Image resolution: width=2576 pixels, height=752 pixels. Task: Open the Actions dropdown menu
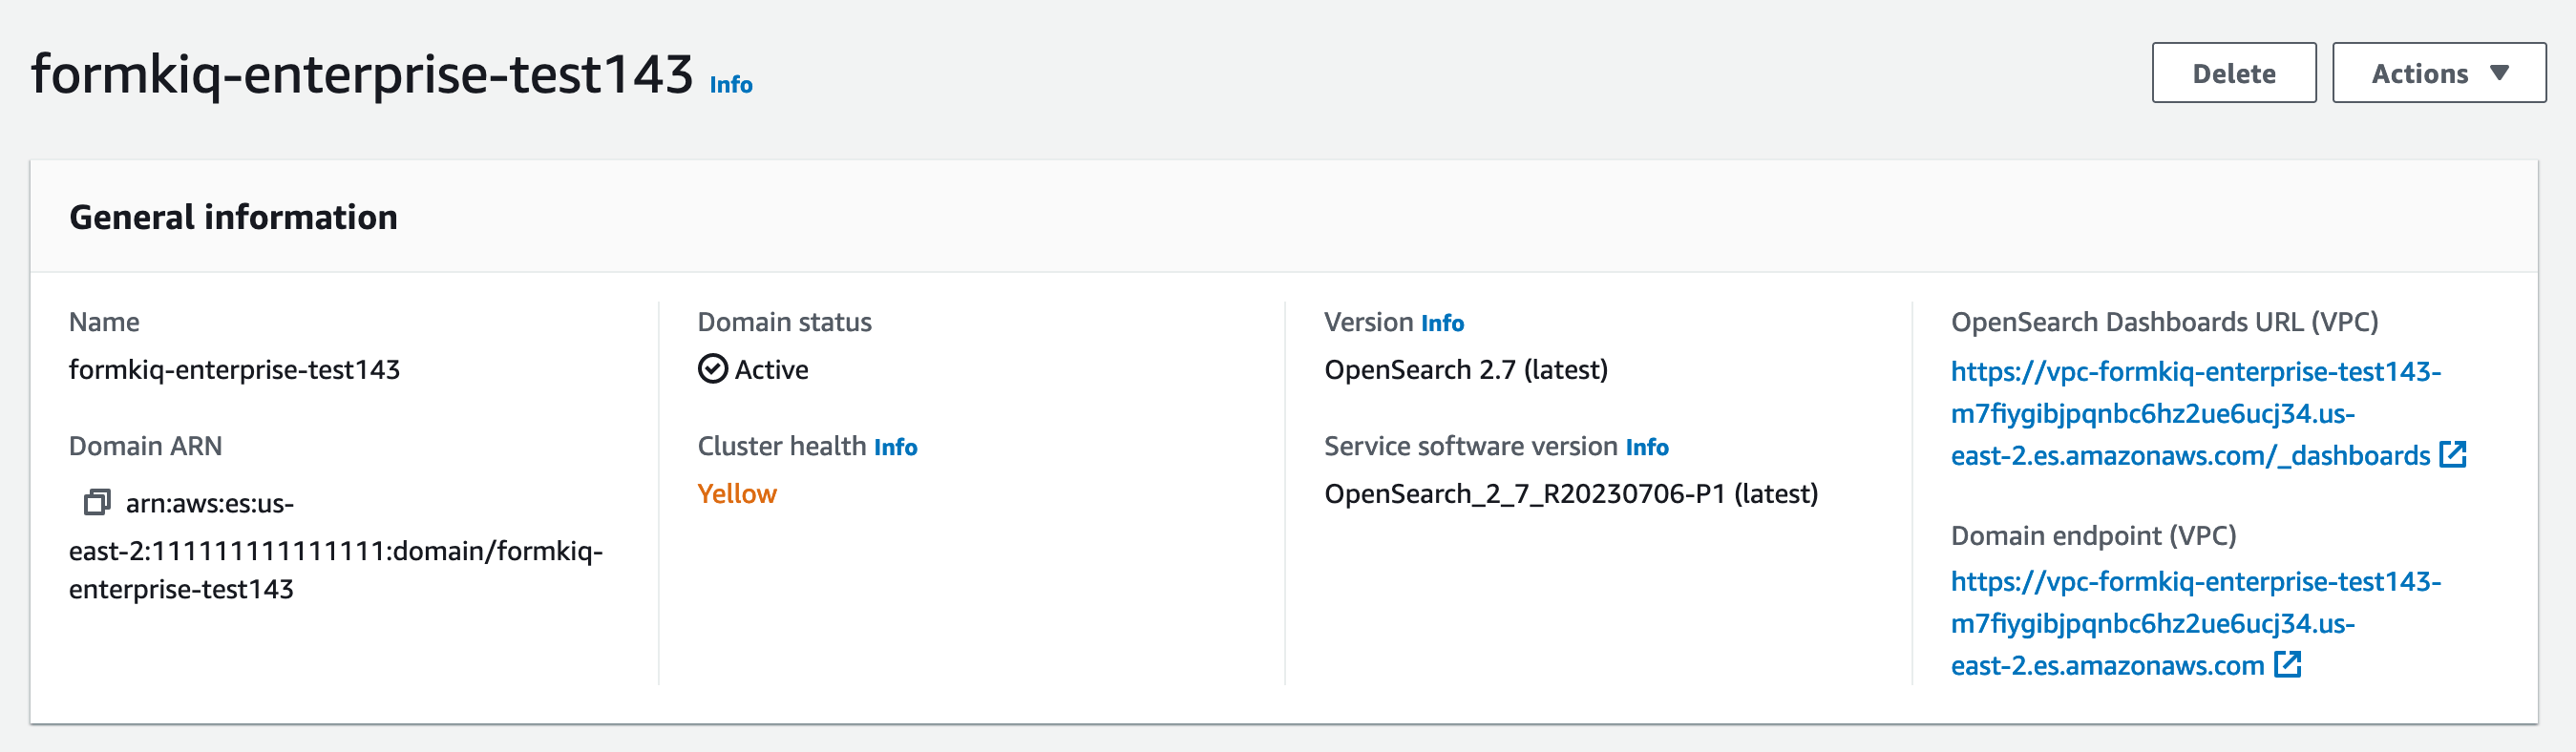[x=2439, y=73]
